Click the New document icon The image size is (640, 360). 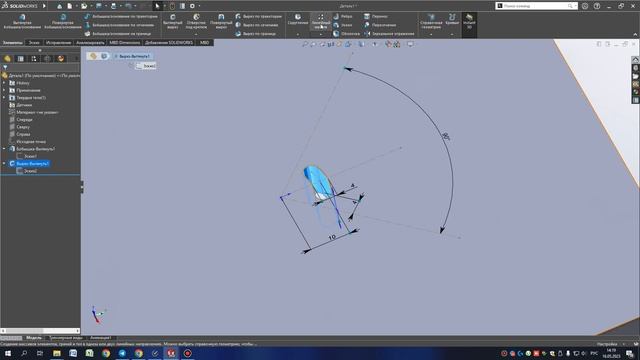click(x=70, y=6)
